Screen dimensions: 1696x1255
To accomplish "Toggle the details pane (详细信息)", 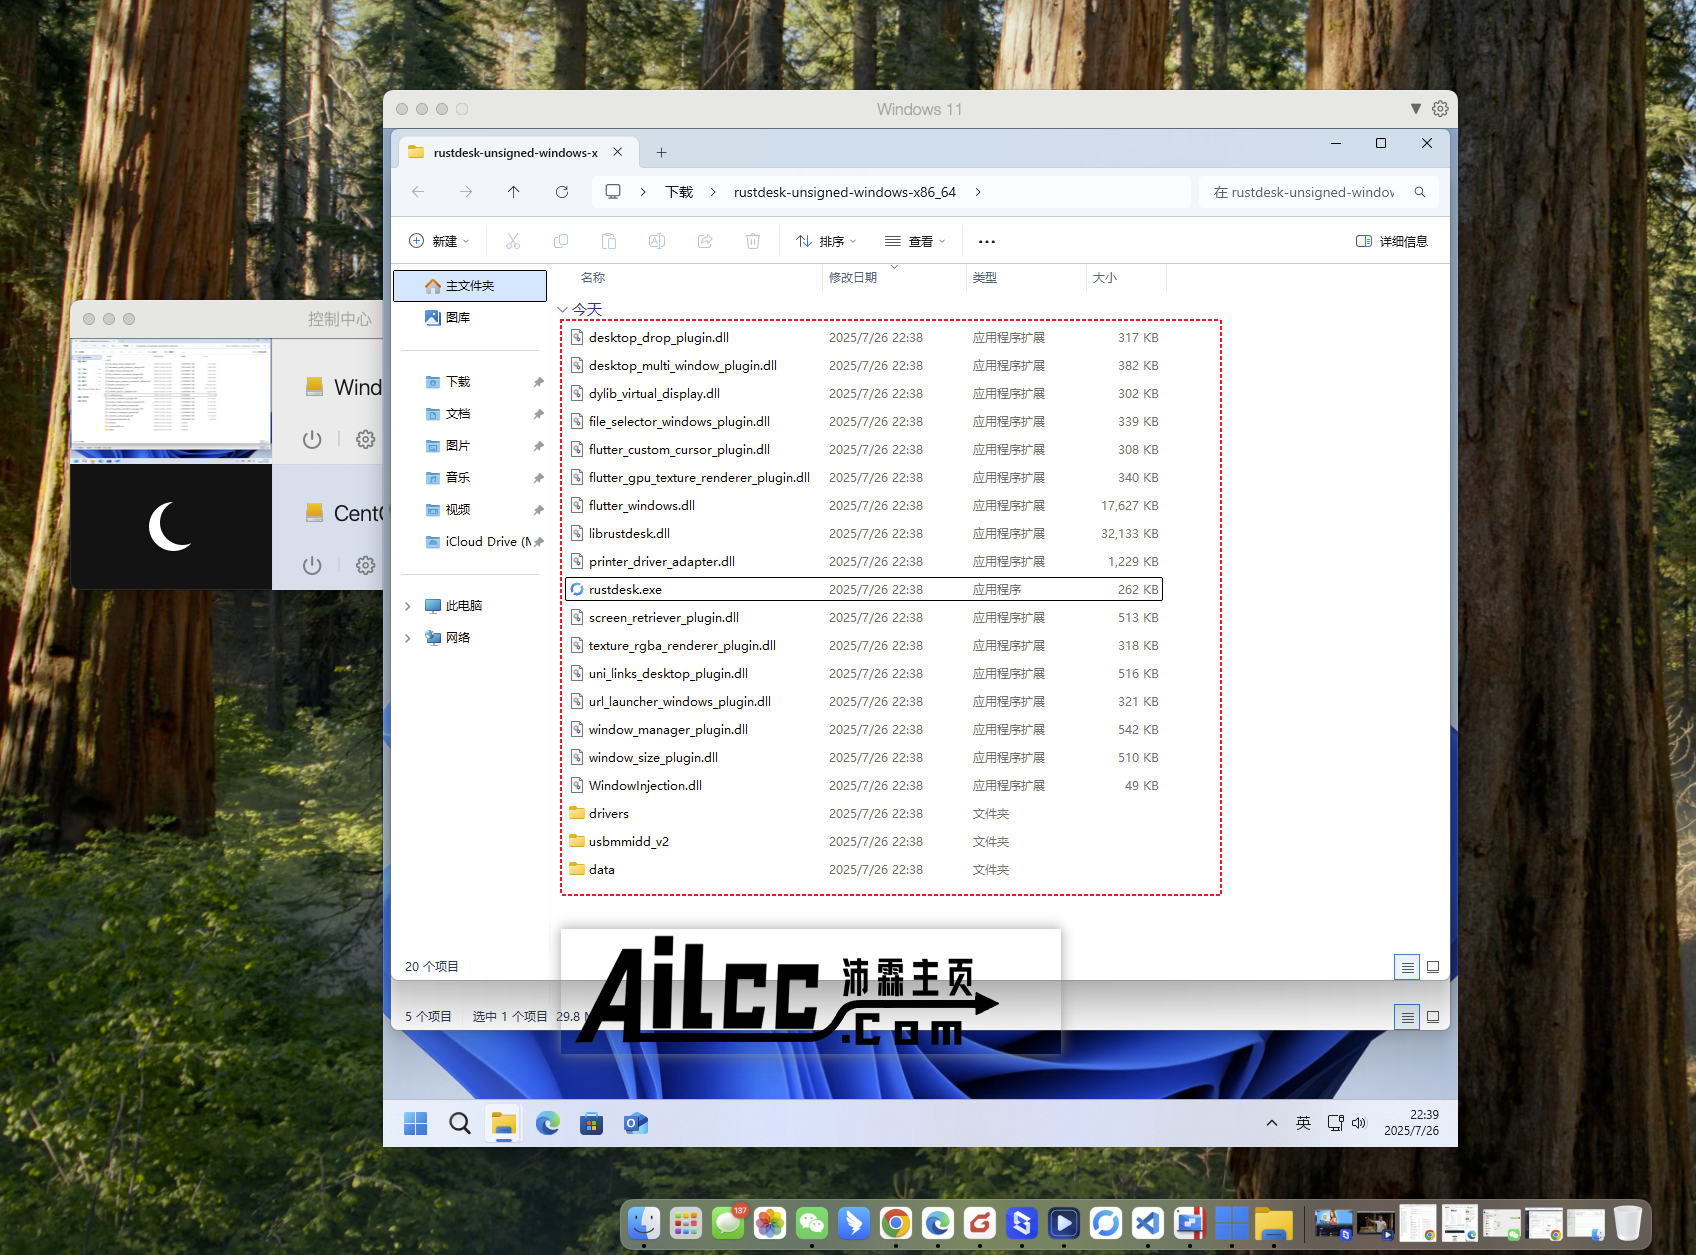I will 1391,241.
